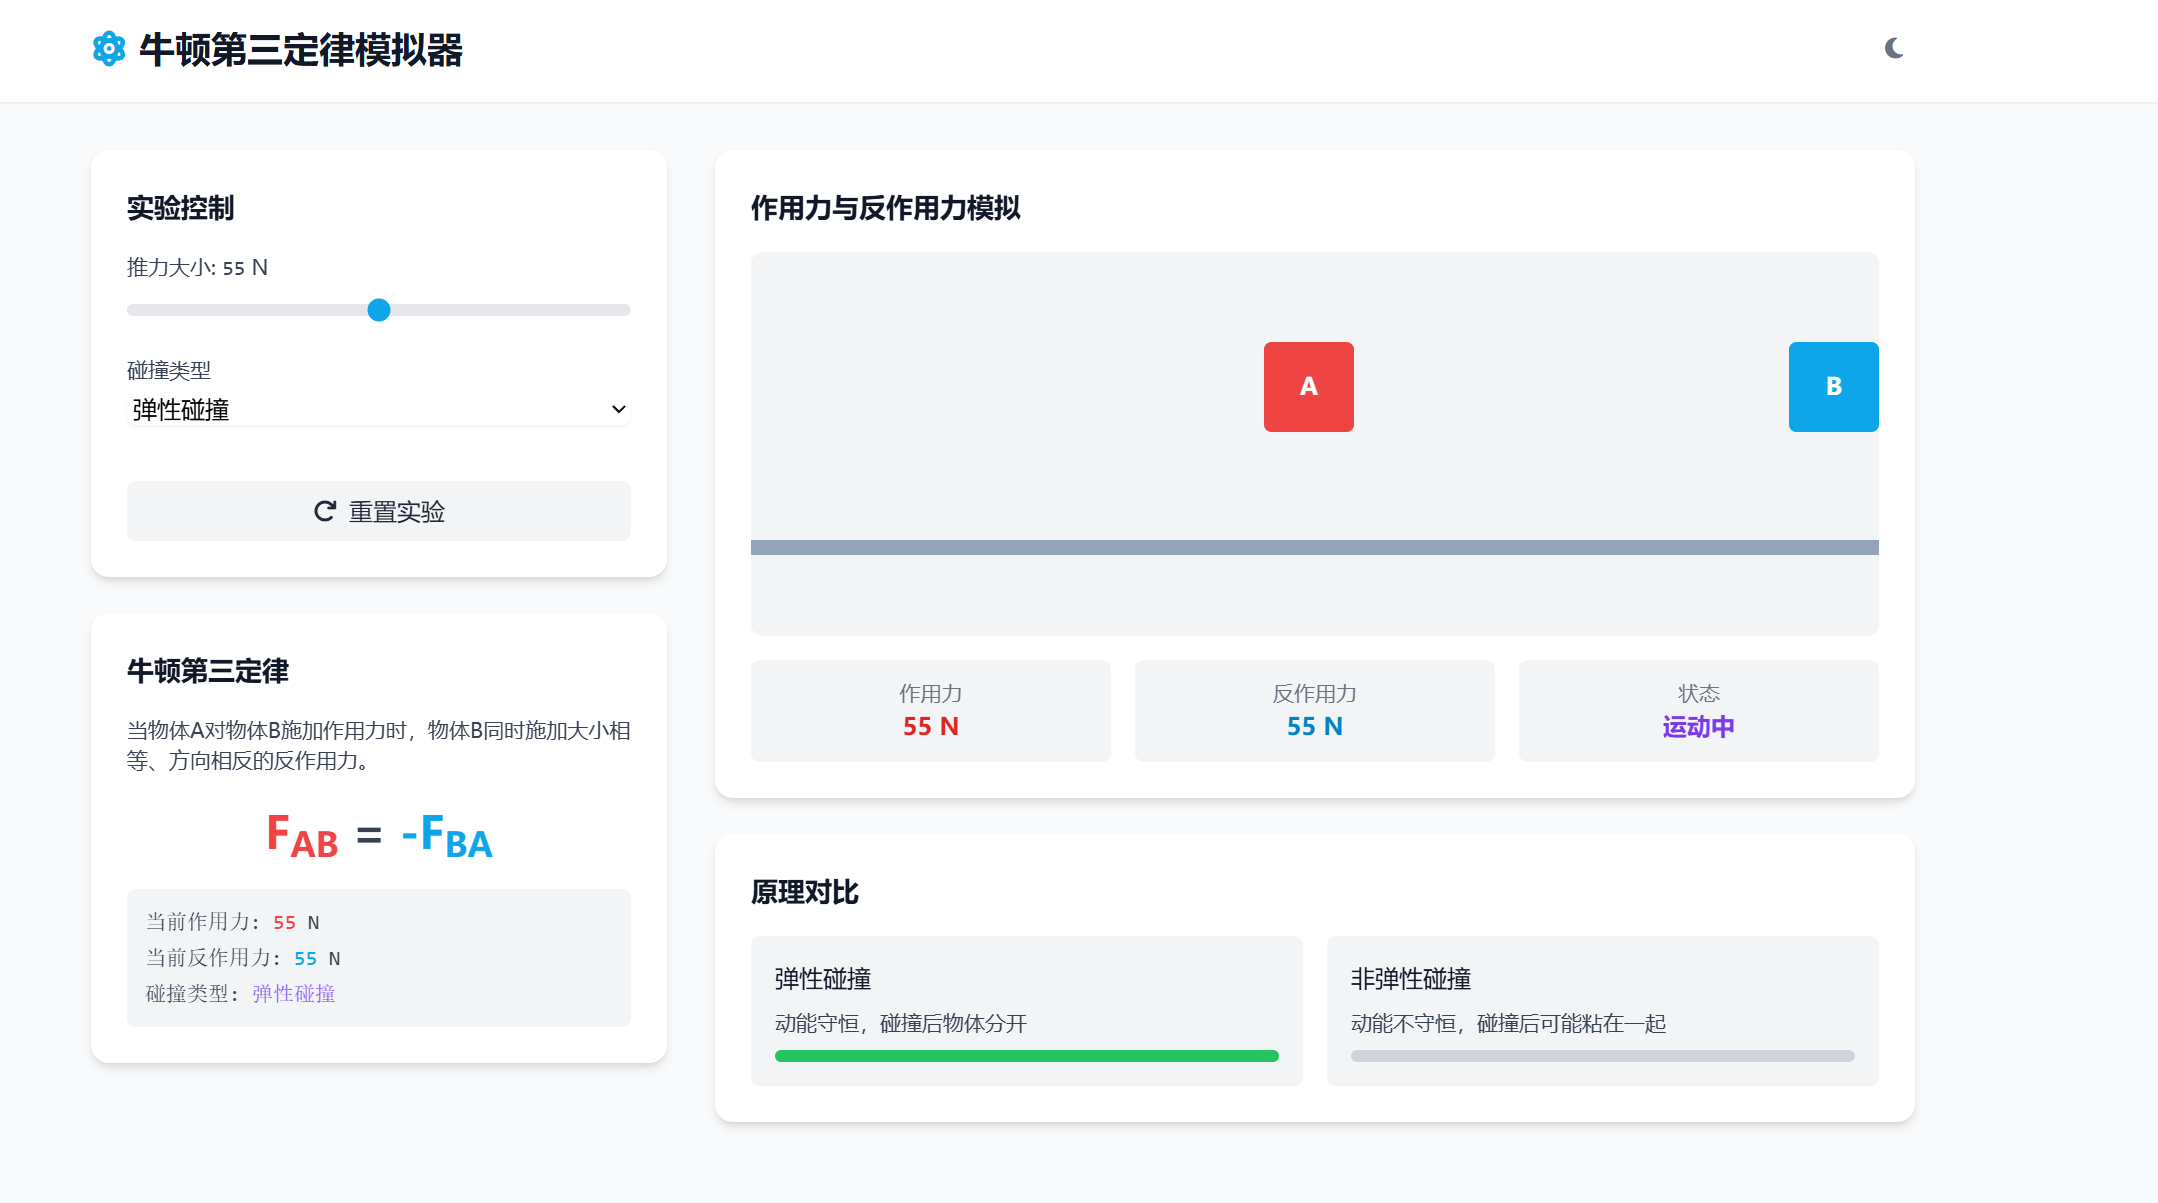Click the dropdown chevron arrow

pyautogui.click(x=618, y=409)
